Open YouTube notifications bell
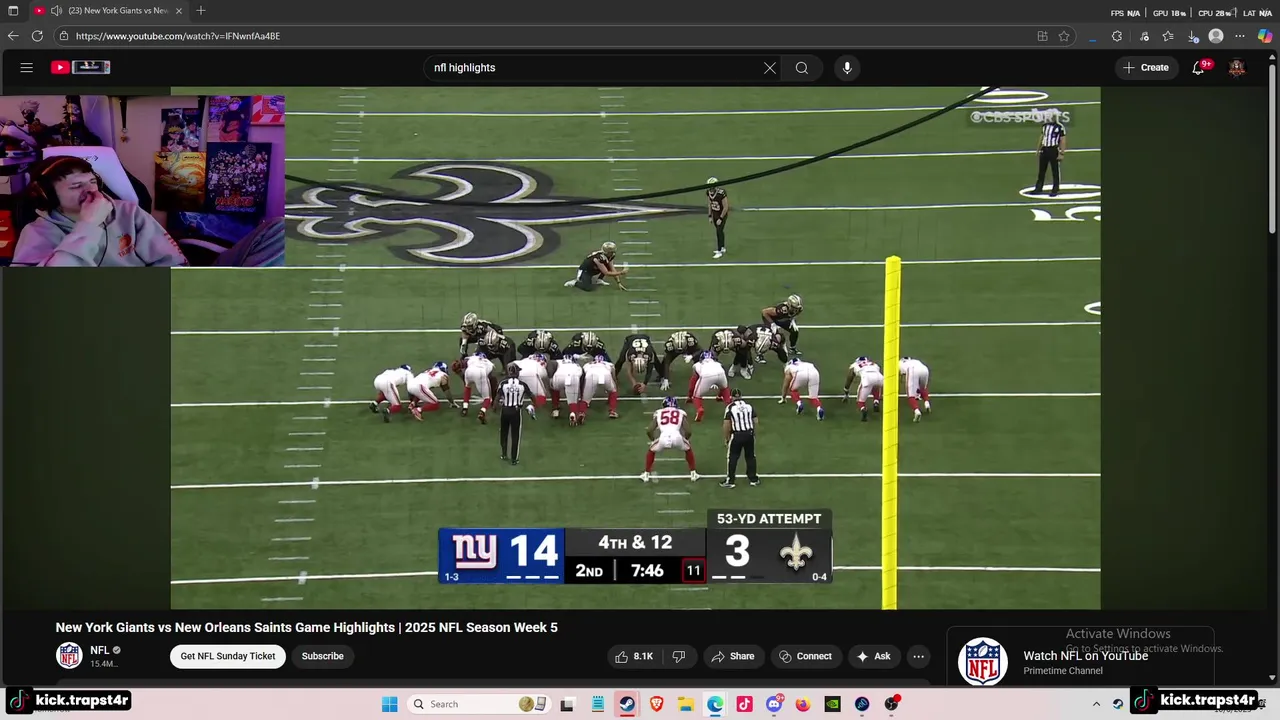The height and width of the screenshot is (720, 1280). (x=1198, y=68)
